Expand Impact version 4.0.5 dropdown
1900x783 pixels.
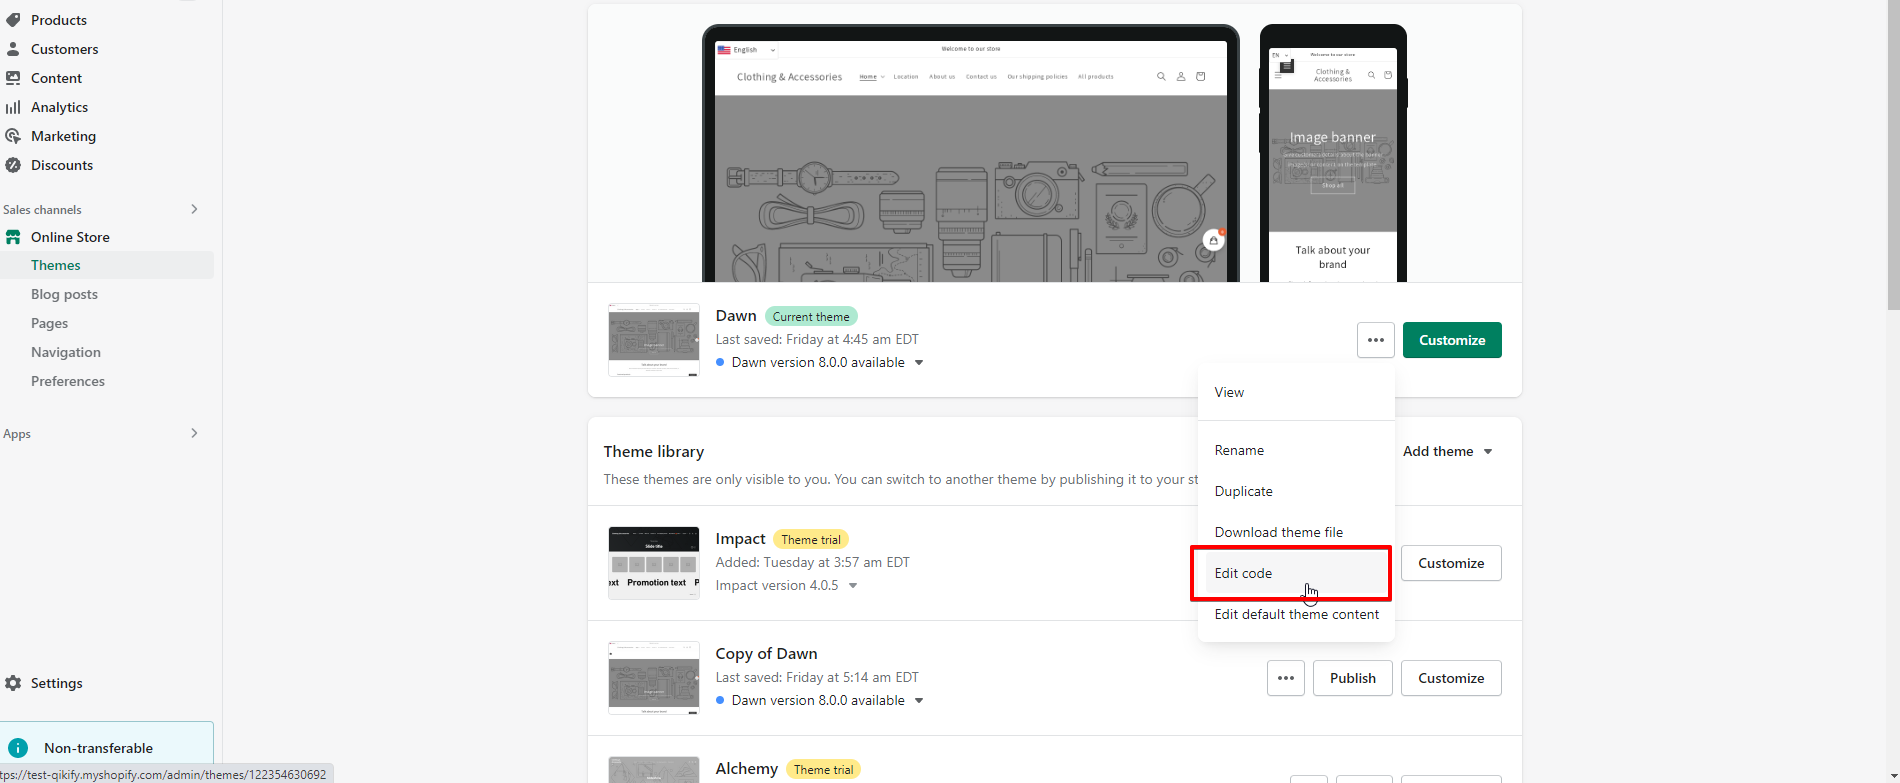click(x=853, y=586)
